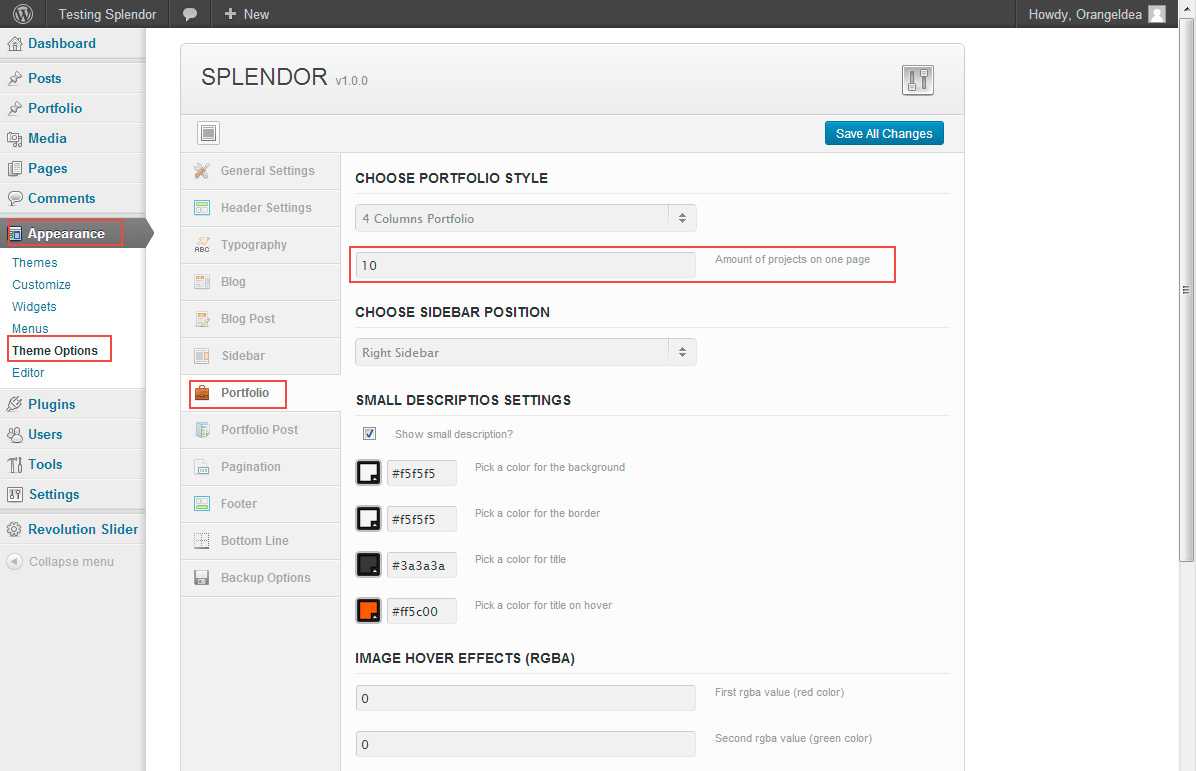The image size is (1196, 771).
Task: Click the Media icon in sidebar
Action: tap(14, 139)
